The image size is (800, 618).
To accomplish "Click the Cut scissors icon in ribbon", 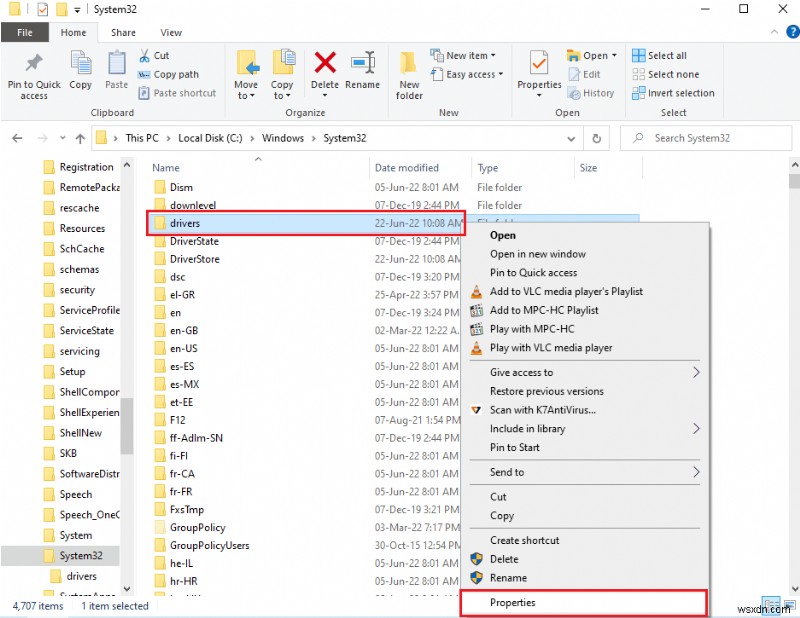I will click(144, 56).
